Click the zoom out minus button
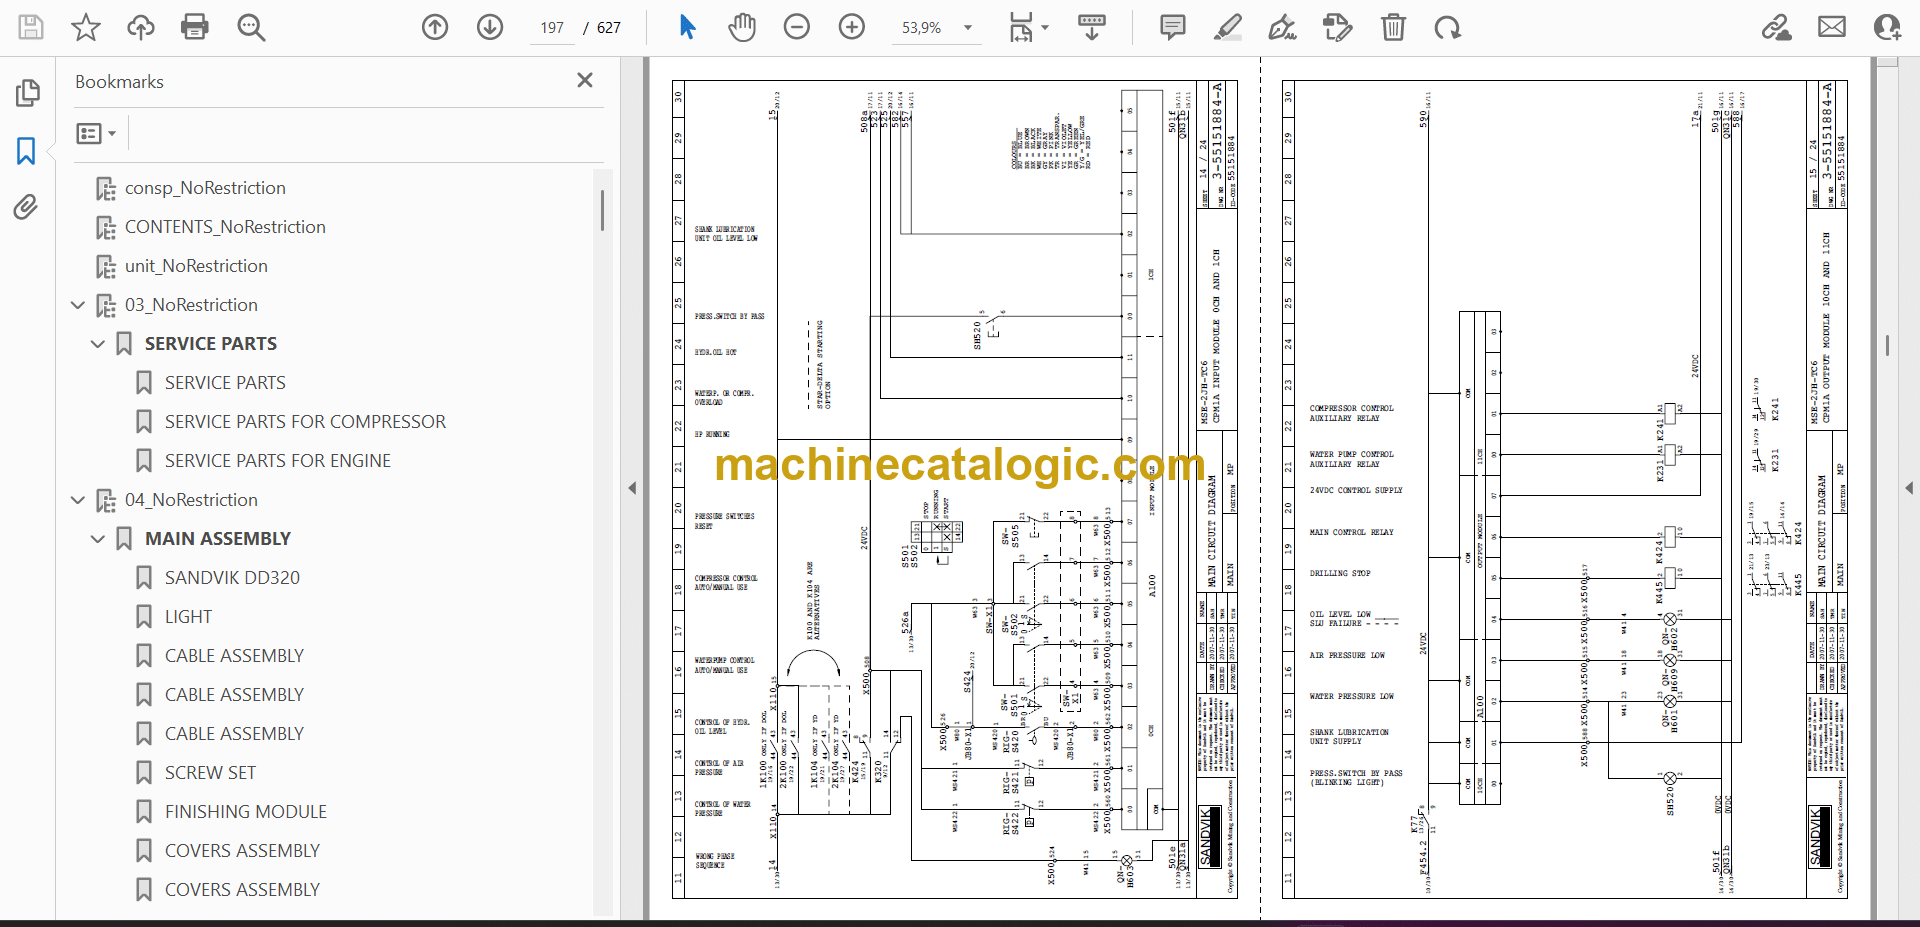The height and width of the screenshot is (927, 1920). tap(797, 27)
